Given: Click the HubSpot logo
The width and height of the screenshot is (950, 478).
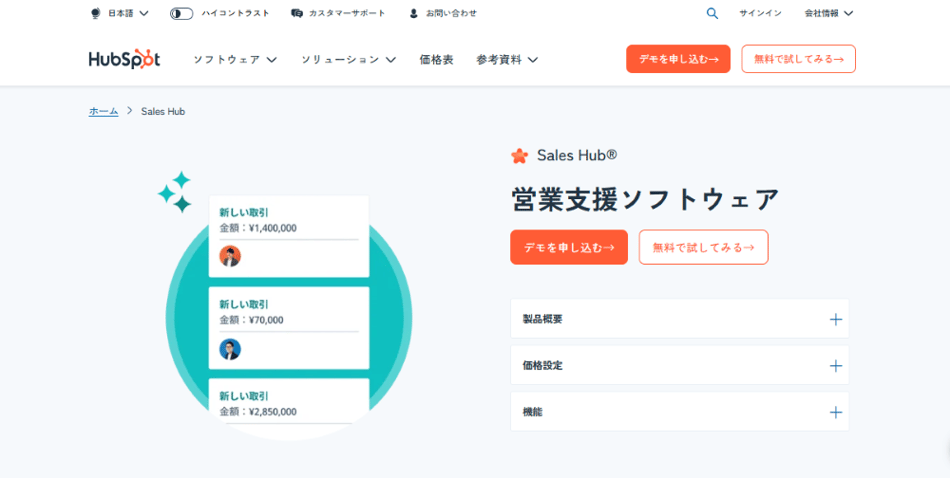Looking at the screenshot, I should [124, 59].
